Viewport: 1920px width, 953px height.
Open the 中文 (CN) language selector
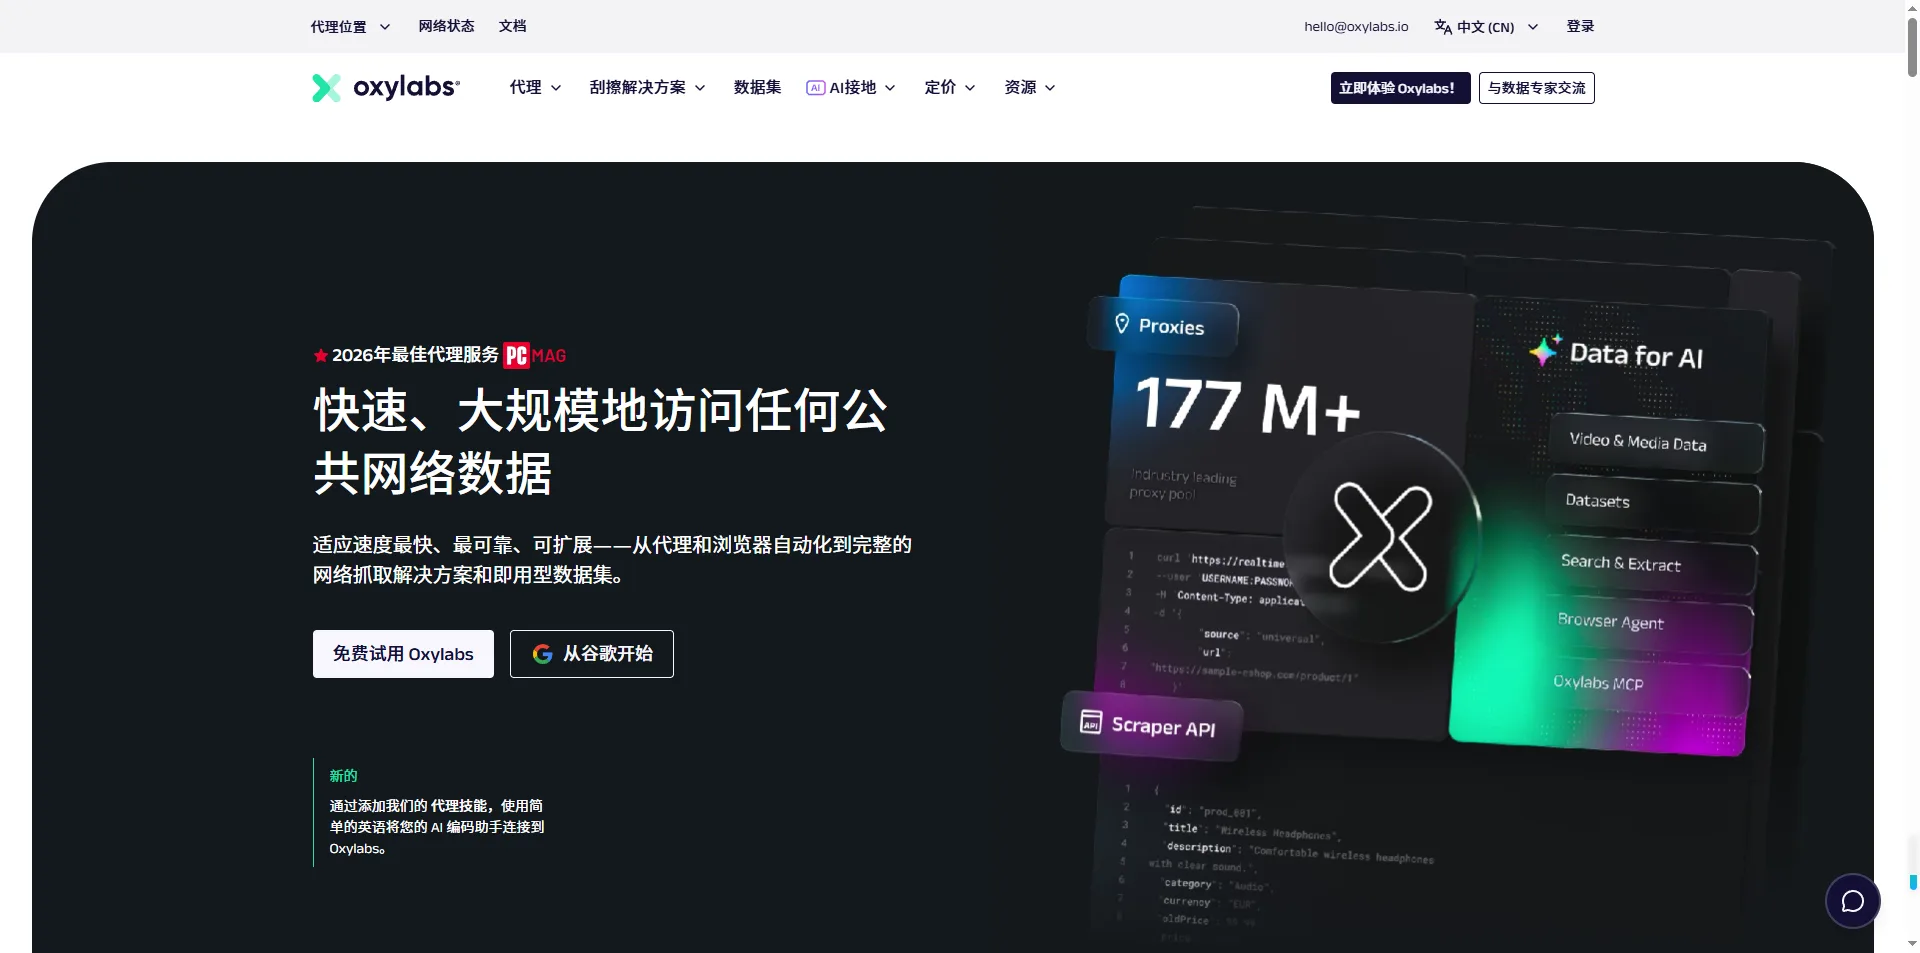tap(1486, 27)
